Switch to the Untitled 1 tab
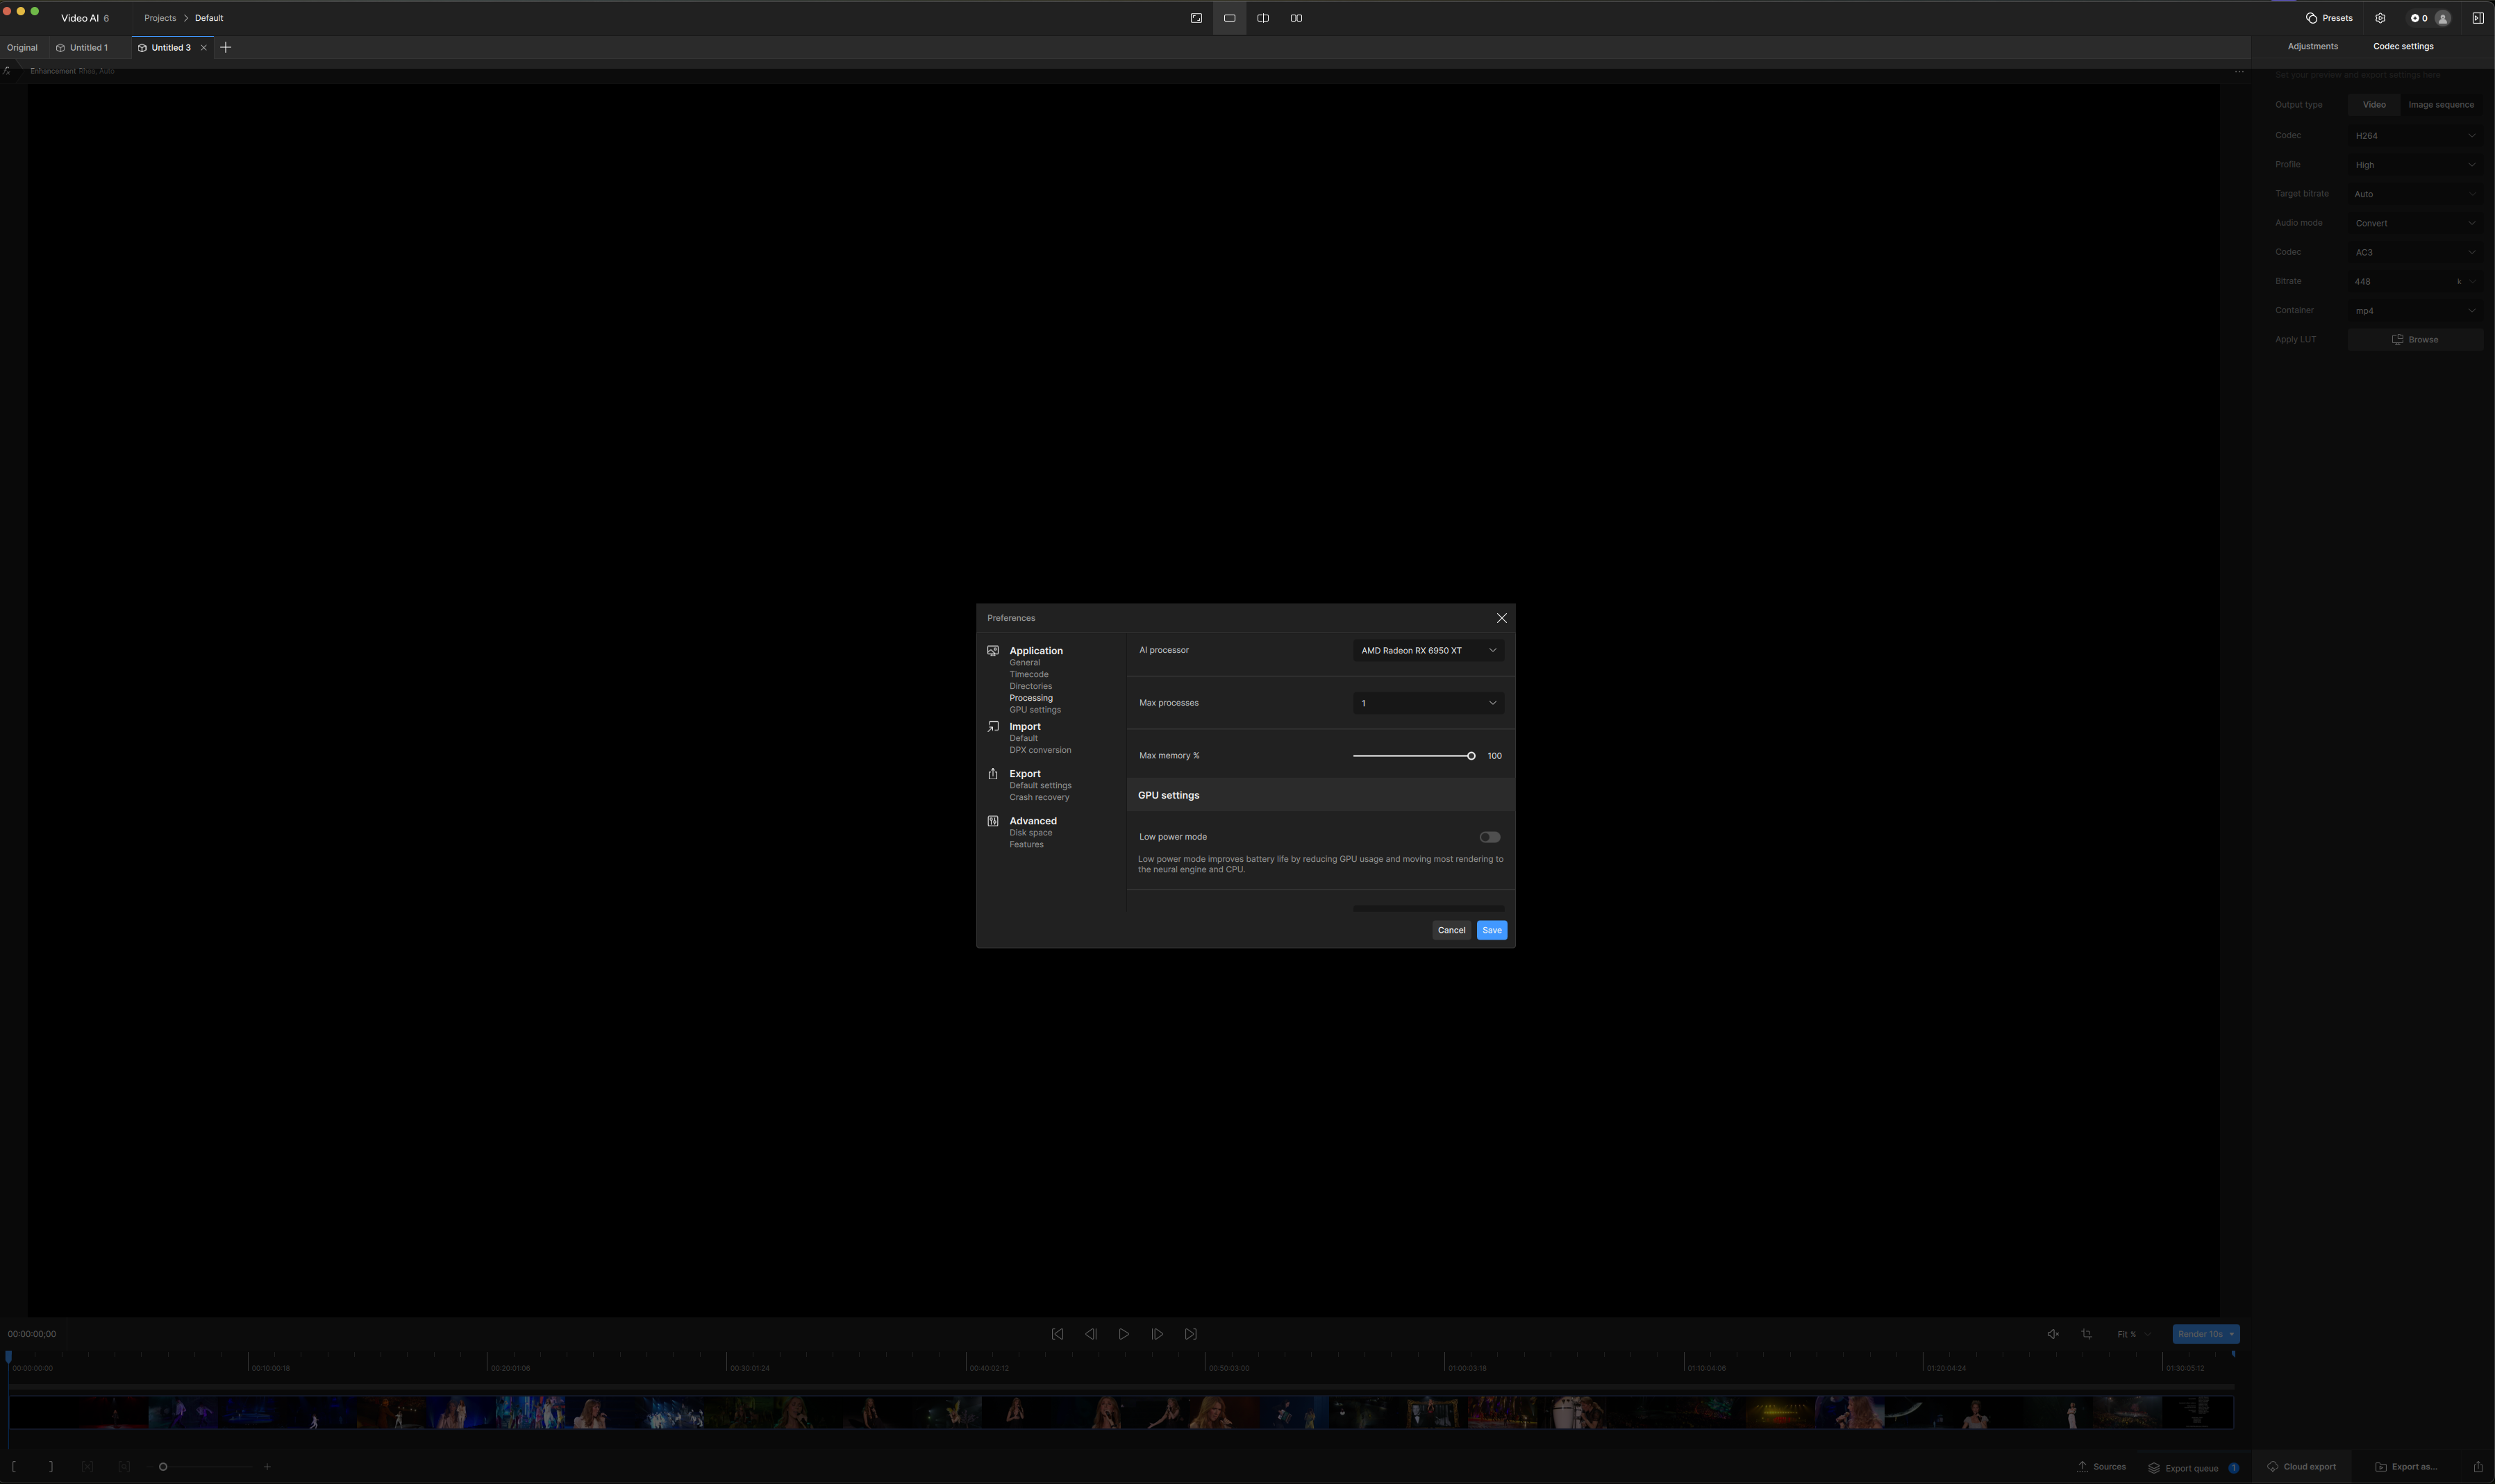The image size is (2495, 1484). tap(88, 48)
